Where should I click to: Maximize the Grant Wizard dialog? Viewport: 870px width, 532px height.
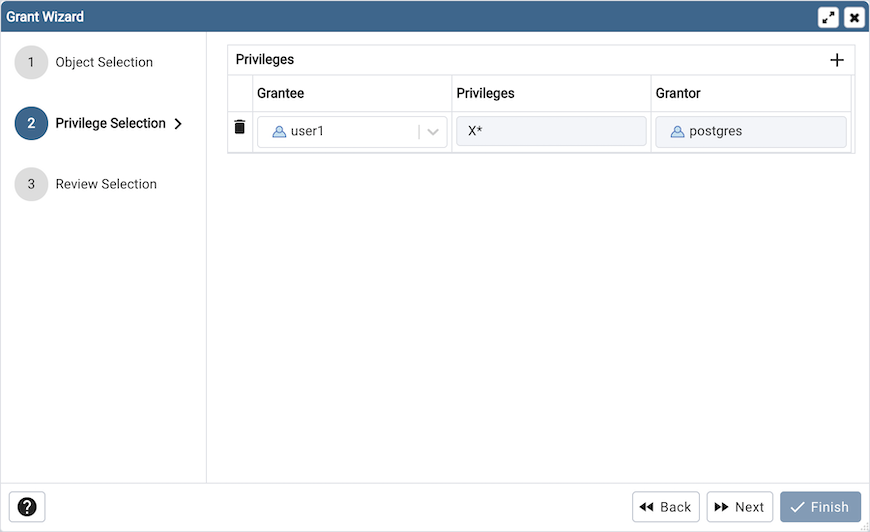click(x=828, y=17)
